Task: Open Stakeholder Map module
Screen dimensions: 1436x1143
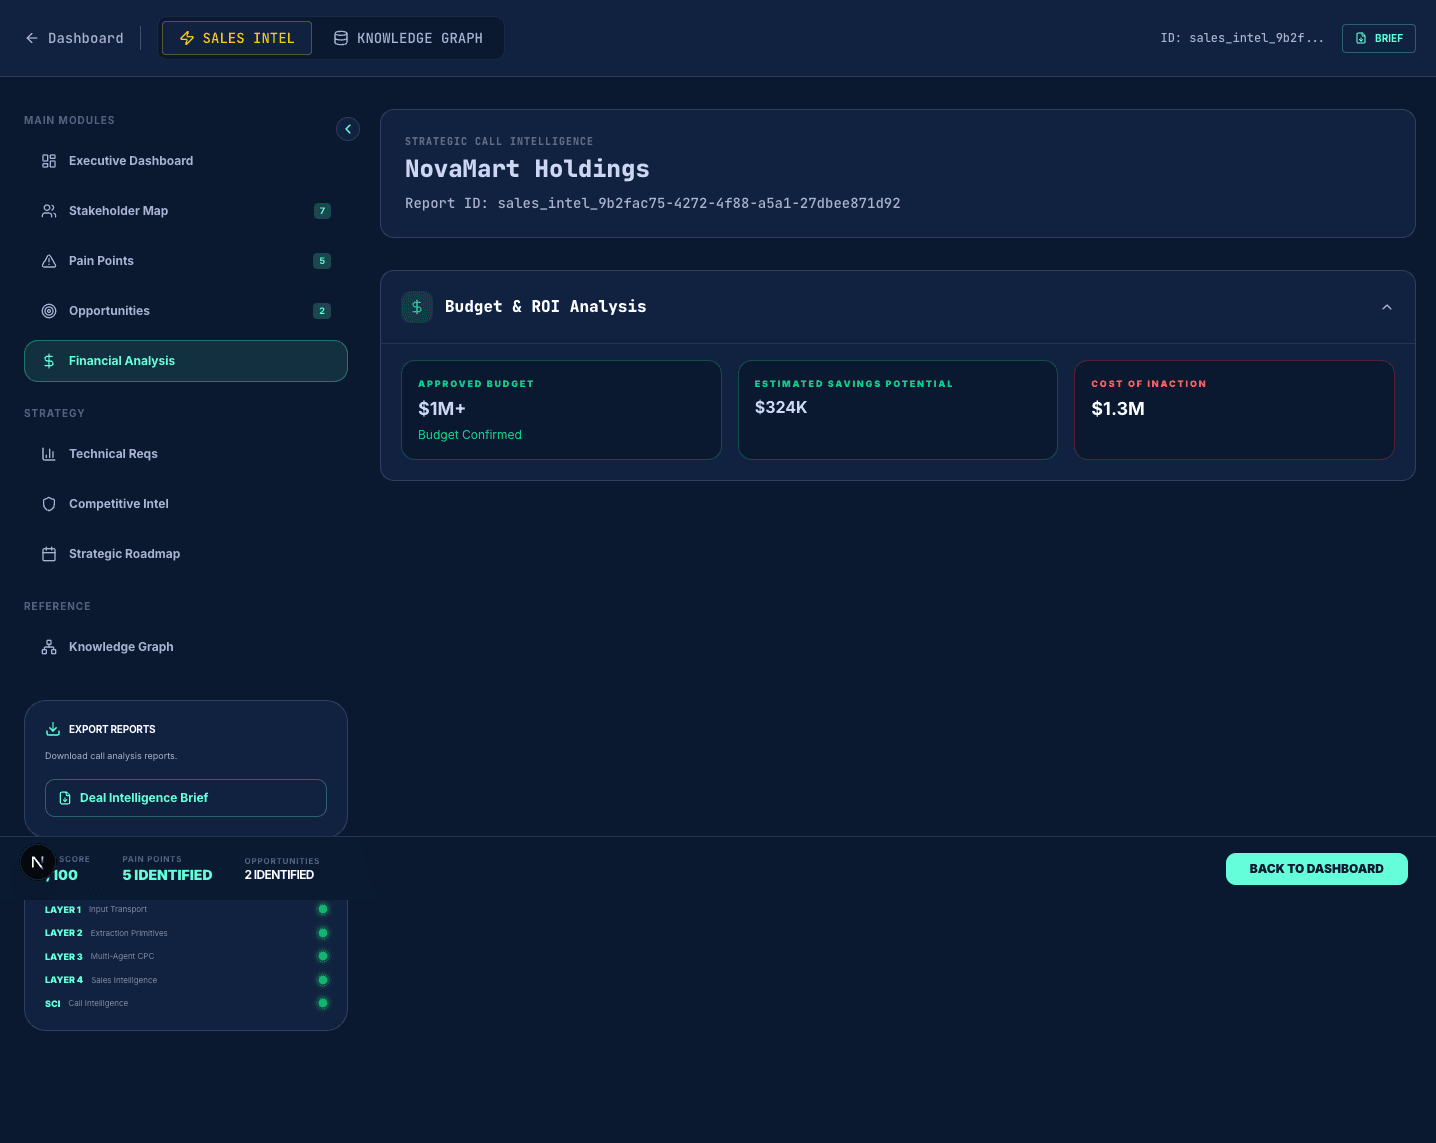Action: tap(186, 211)
